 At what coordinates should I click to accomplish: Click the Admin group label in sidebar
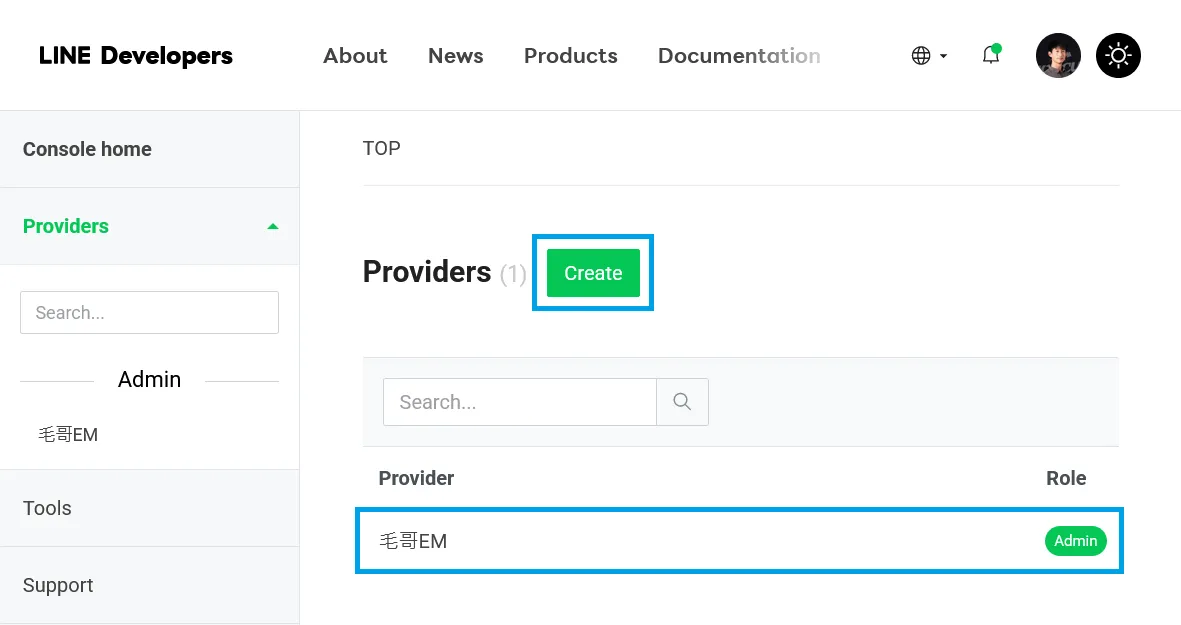tap(149, 380)
